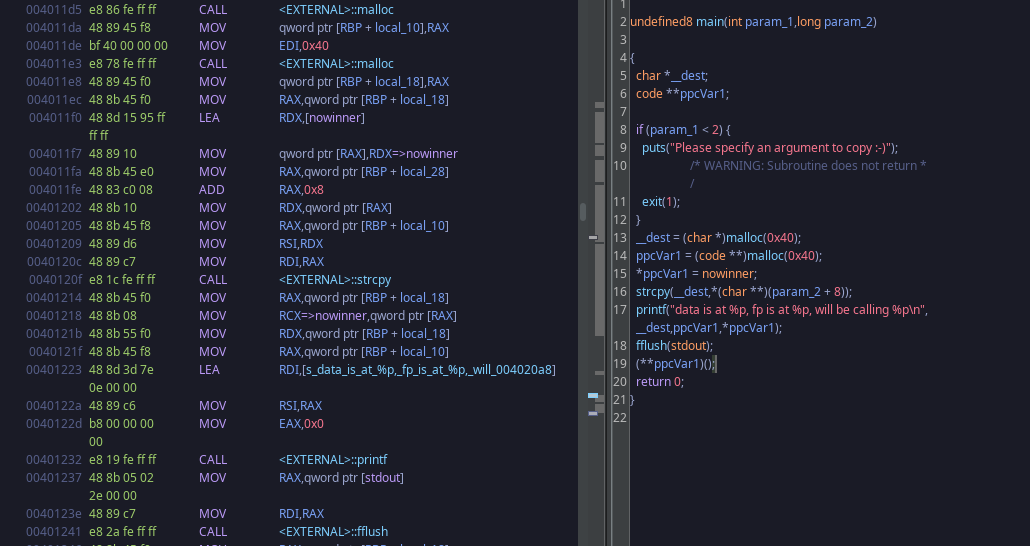Select local_28 operand at address 004011fa
Viewport: 1030px width, 546px height.
424,171
